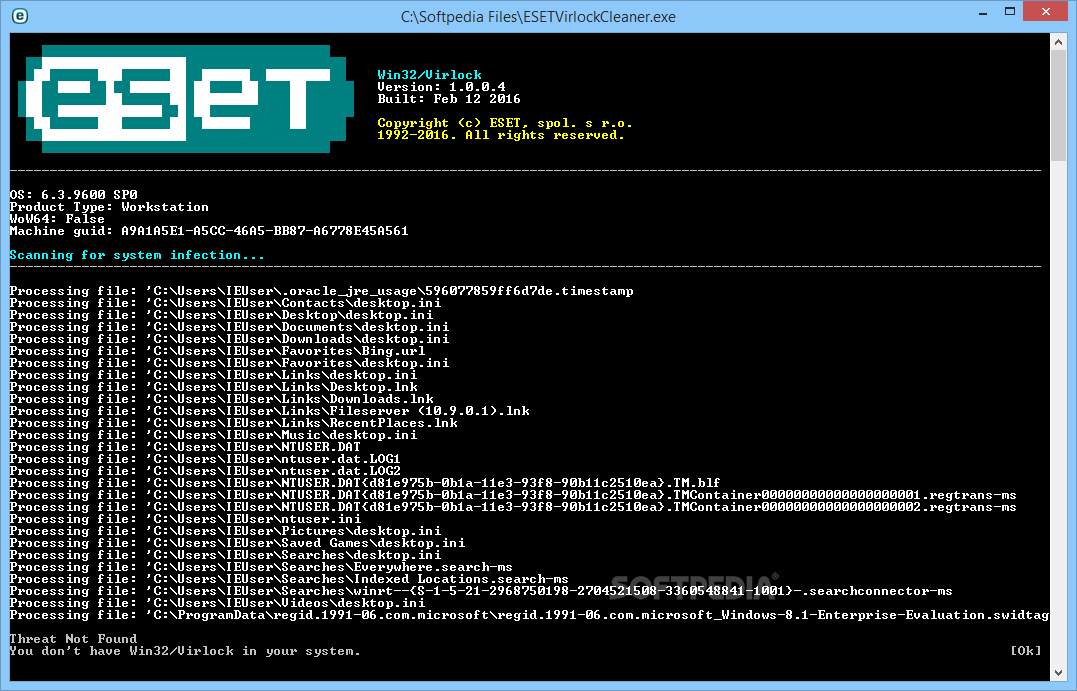Click the 'Built: Feb 12 2016' line
The image size is (1077, 691).
point(449,99)
